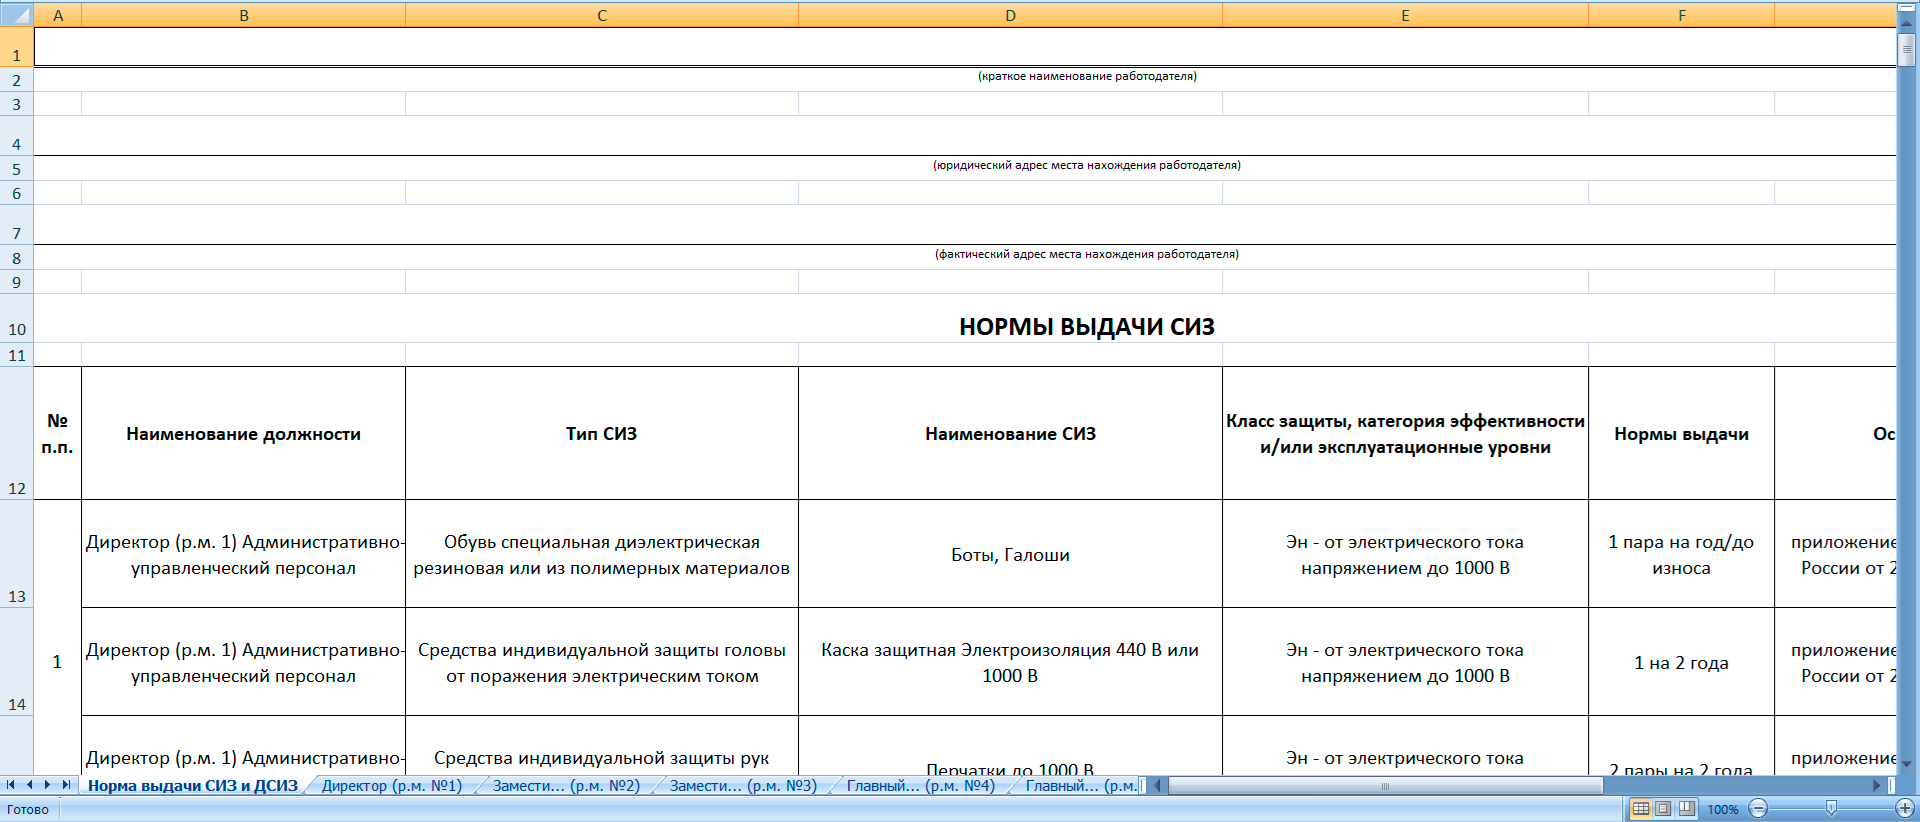Viewport: 1920px width, 822px height.
Task: Select row 4 header
Action: 16,135
